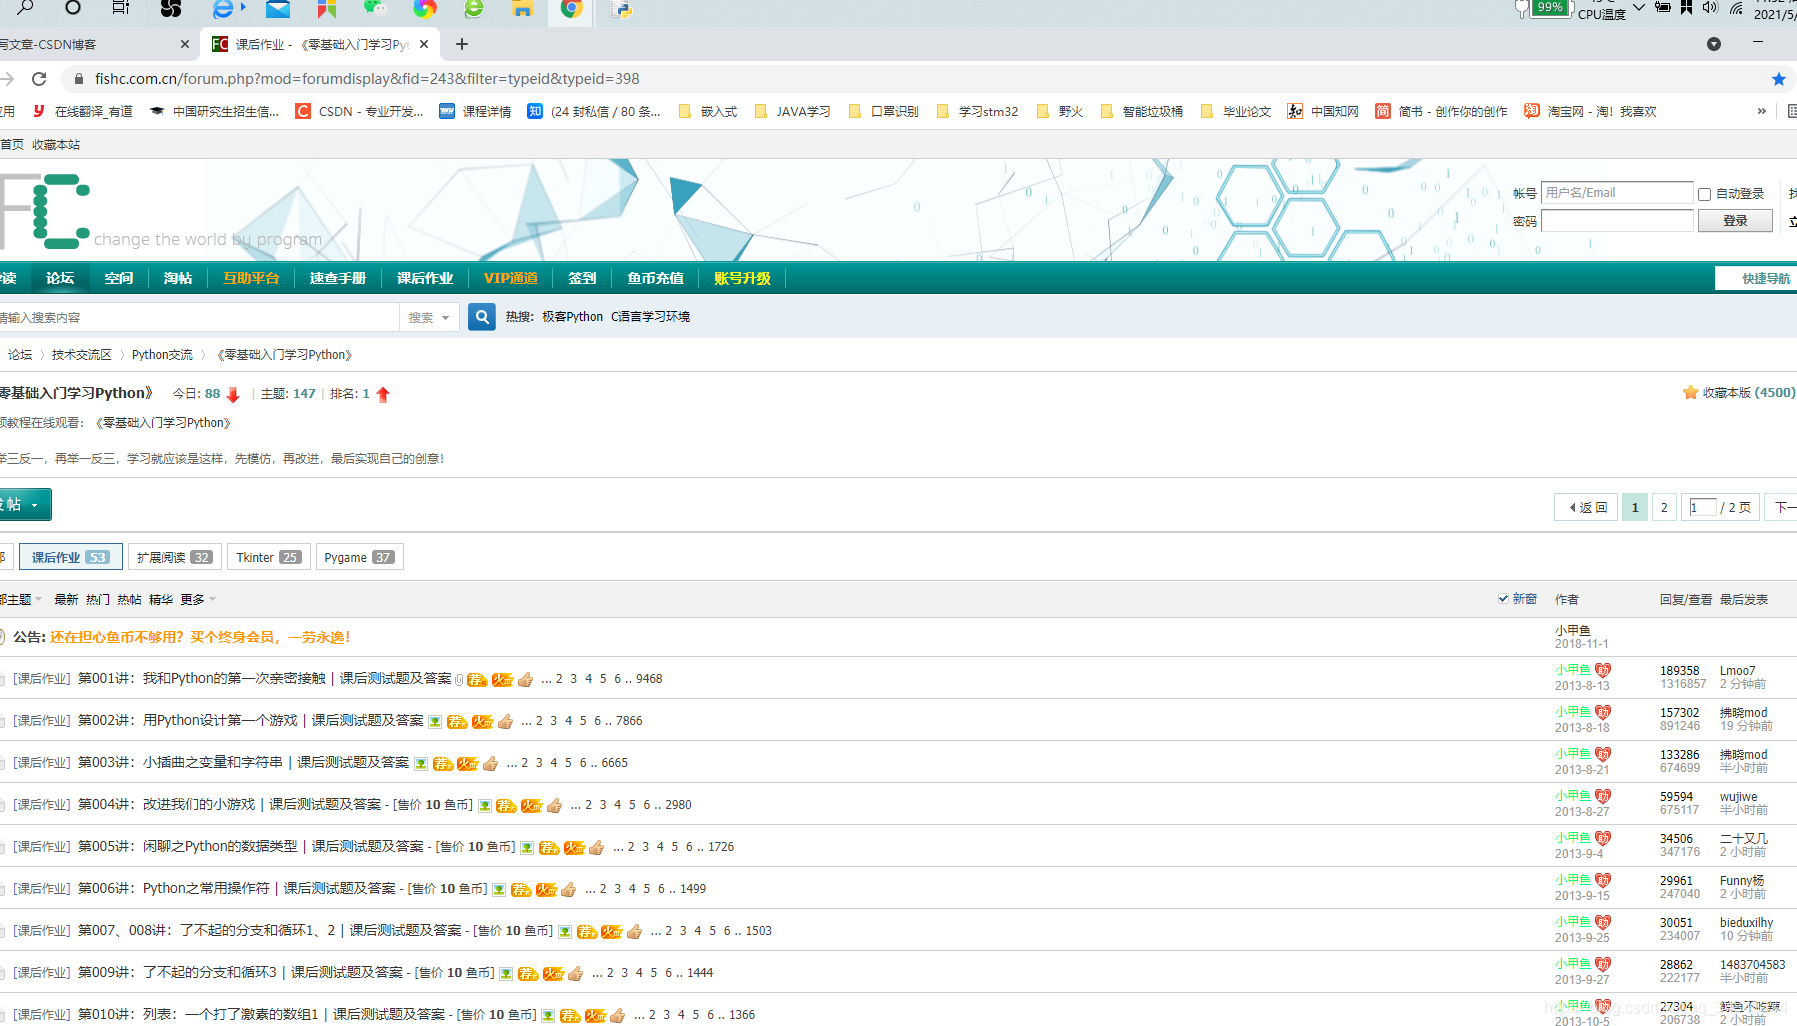Switch to 扩展阅读 category tab
1797x1026 pixels.
(175, 557)
